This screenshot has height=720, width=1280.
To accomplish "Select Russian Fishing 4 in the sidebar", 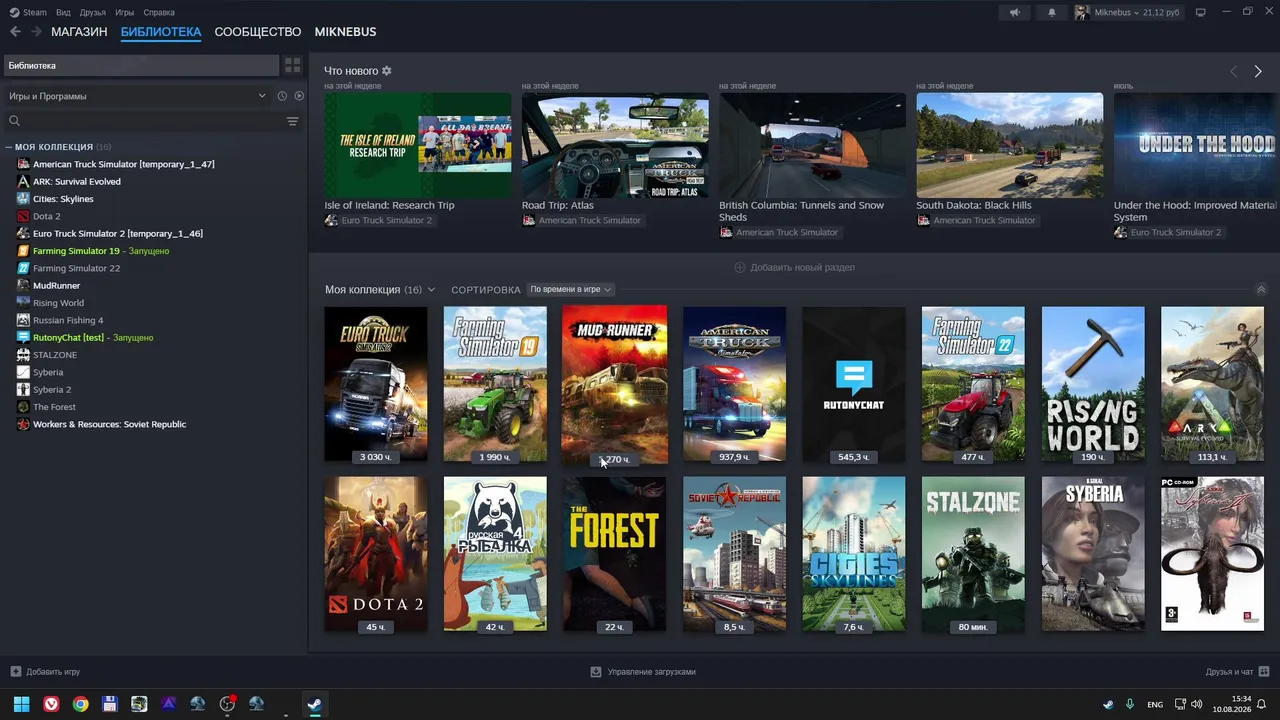I will point(68,320).
